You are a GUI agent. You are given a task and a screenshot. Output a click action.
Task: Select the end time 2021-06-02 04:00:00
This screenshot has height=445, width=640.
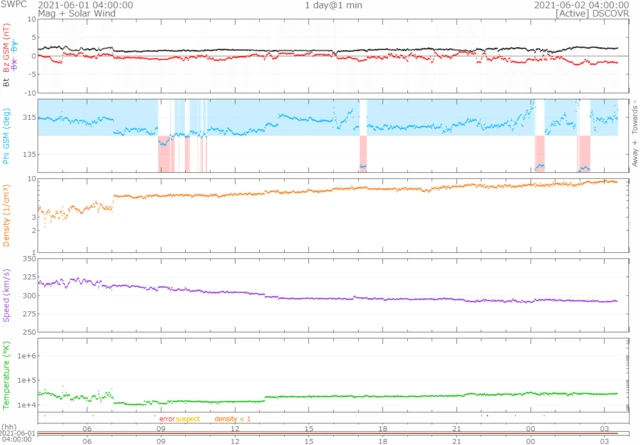pyautogui.click(x=575, y=5)
